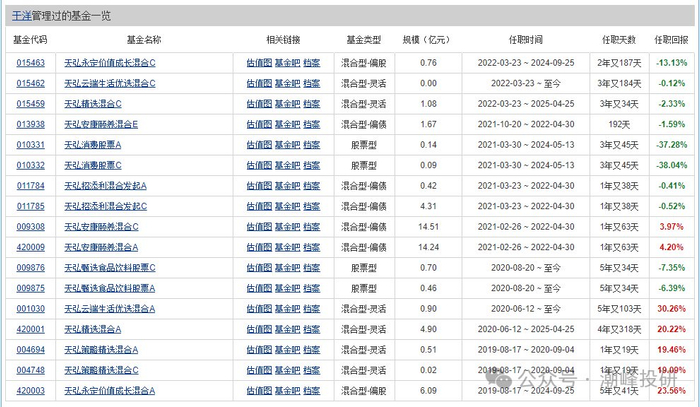
Task: Open fund code 009875 link
Action: click(x=30, y=288)
